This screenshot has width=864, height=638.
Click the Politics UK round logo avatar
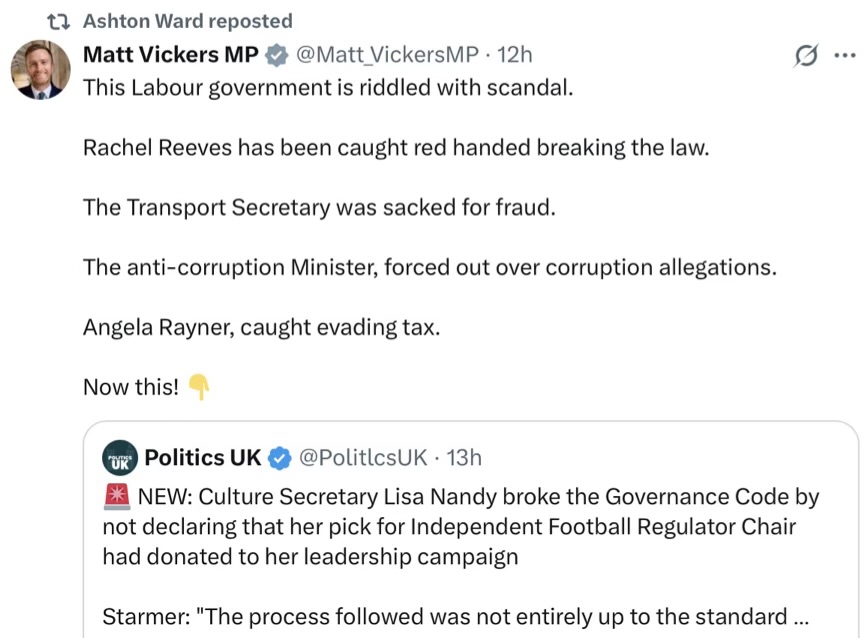(x=120, y=458)
